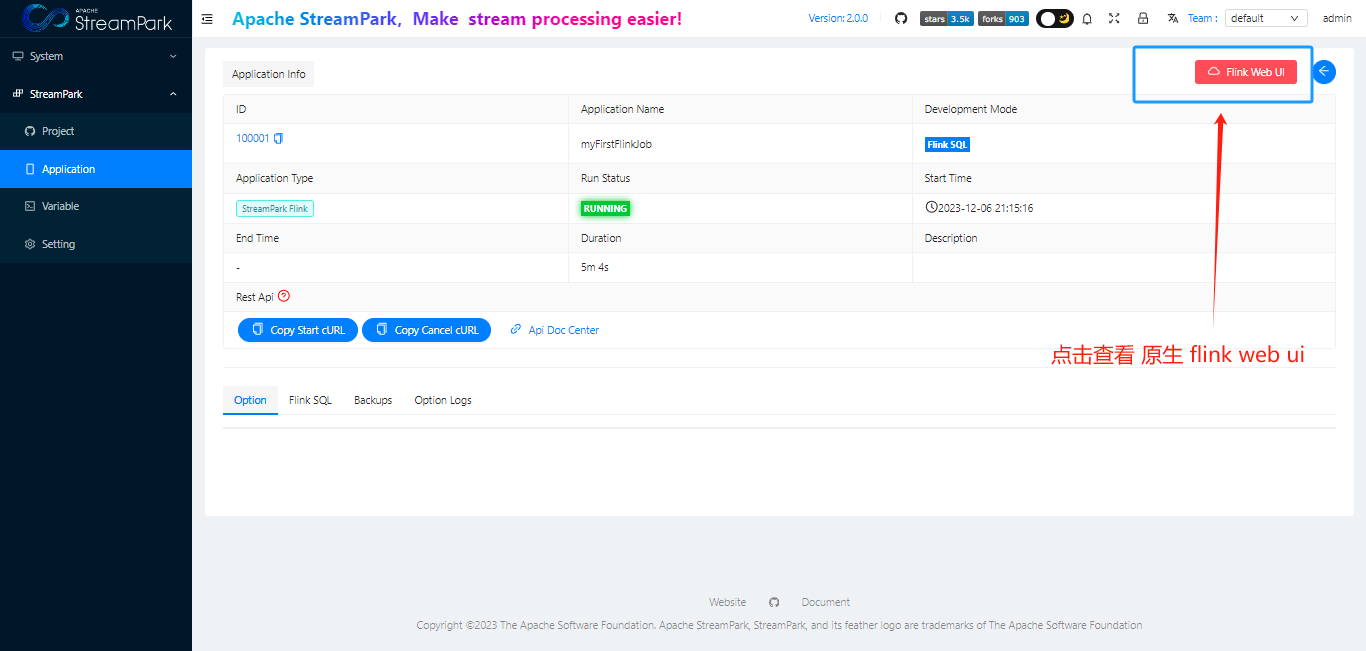This screenshot has width=1366, height=651.
Task: Toggle dark mode switch
Action: click(1054, 17)
